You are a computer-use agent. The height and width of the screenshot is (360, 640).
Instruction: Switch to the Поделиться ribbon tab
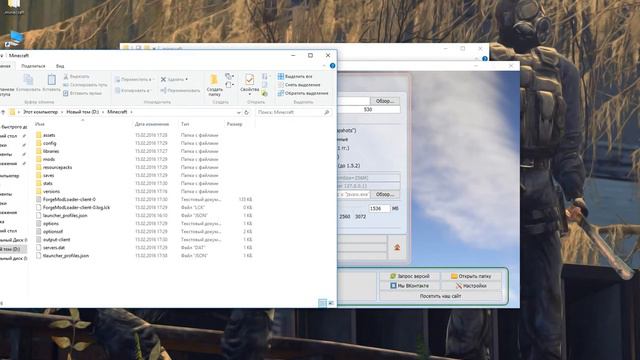[x=33, y=66]
